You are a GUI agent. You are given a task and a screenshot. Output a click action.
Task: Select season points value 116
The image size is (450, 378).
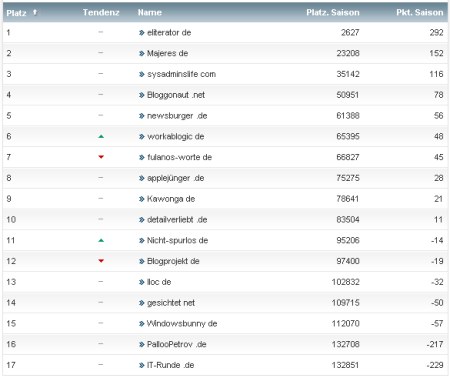436,74
